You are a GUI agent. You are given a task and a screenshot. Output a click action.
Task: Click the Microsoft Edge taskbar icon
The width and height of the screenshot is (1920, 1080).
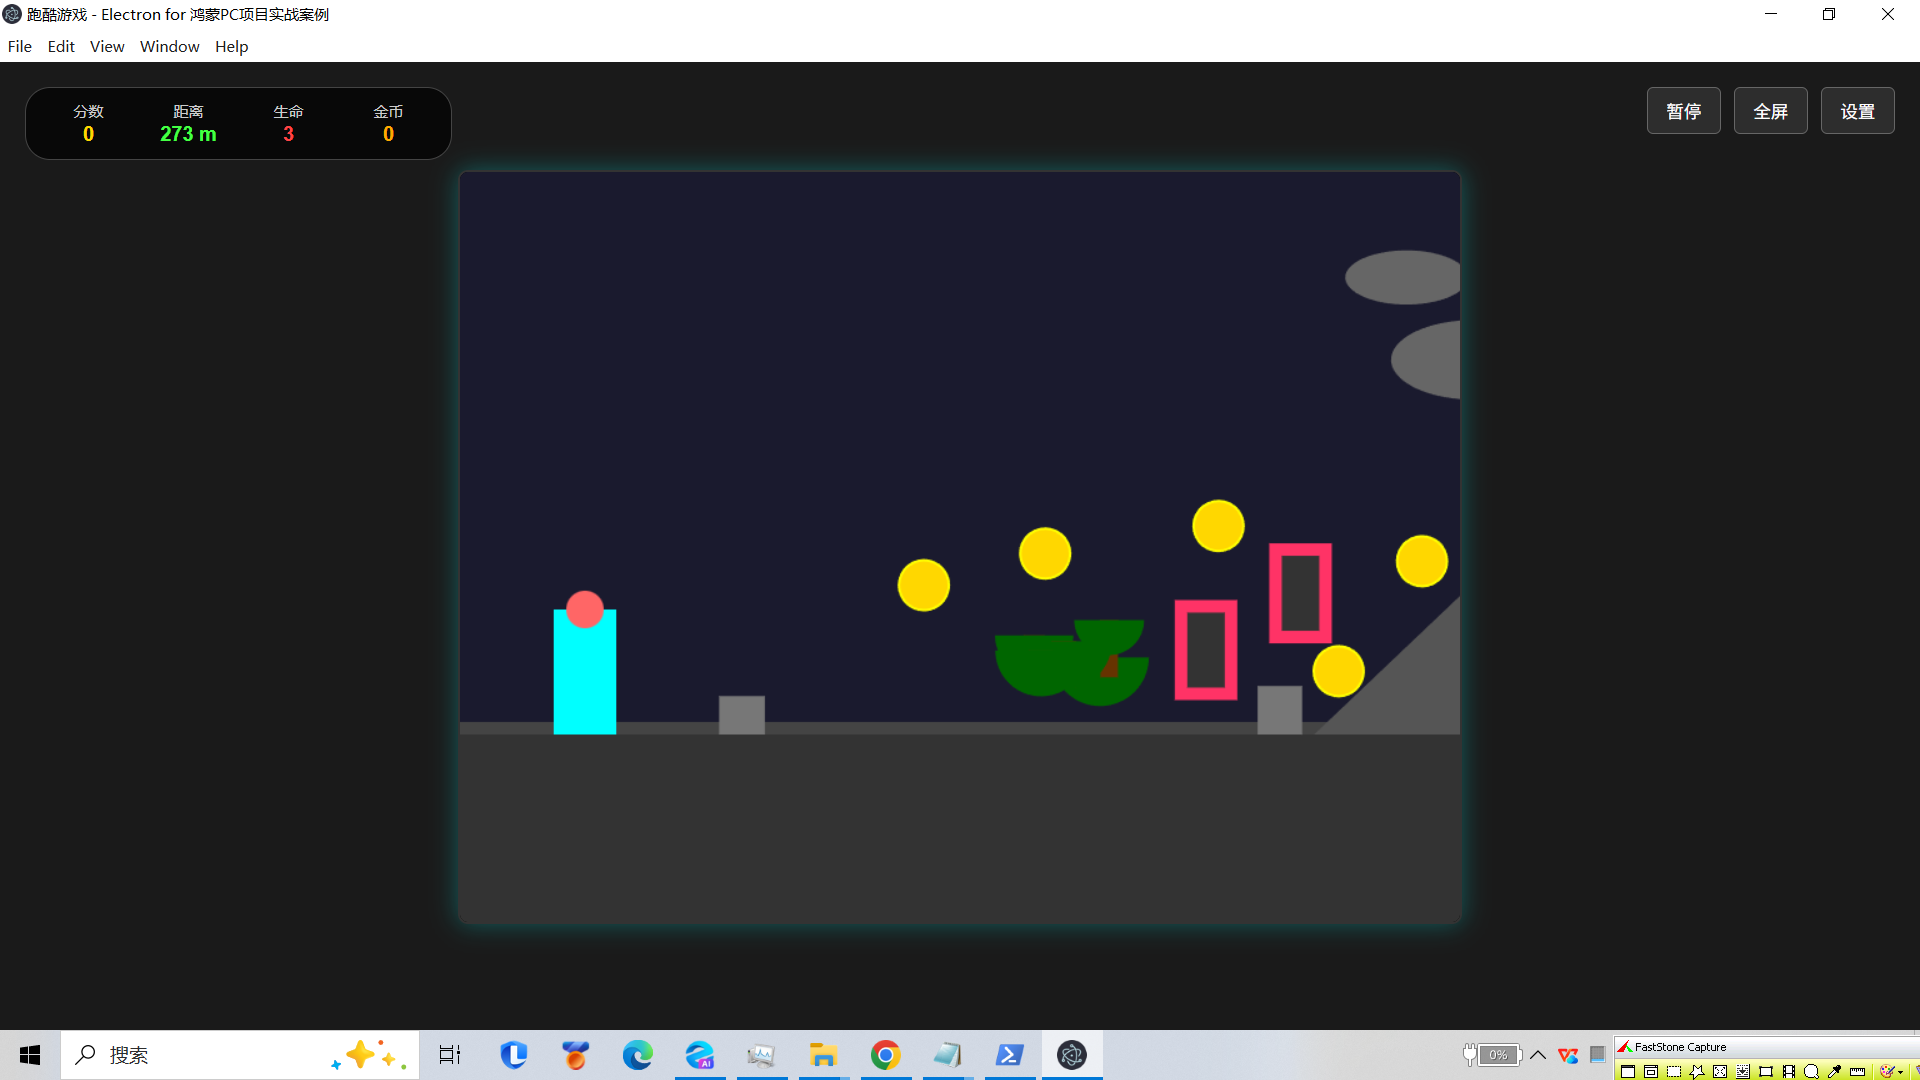pos(637,1055)
